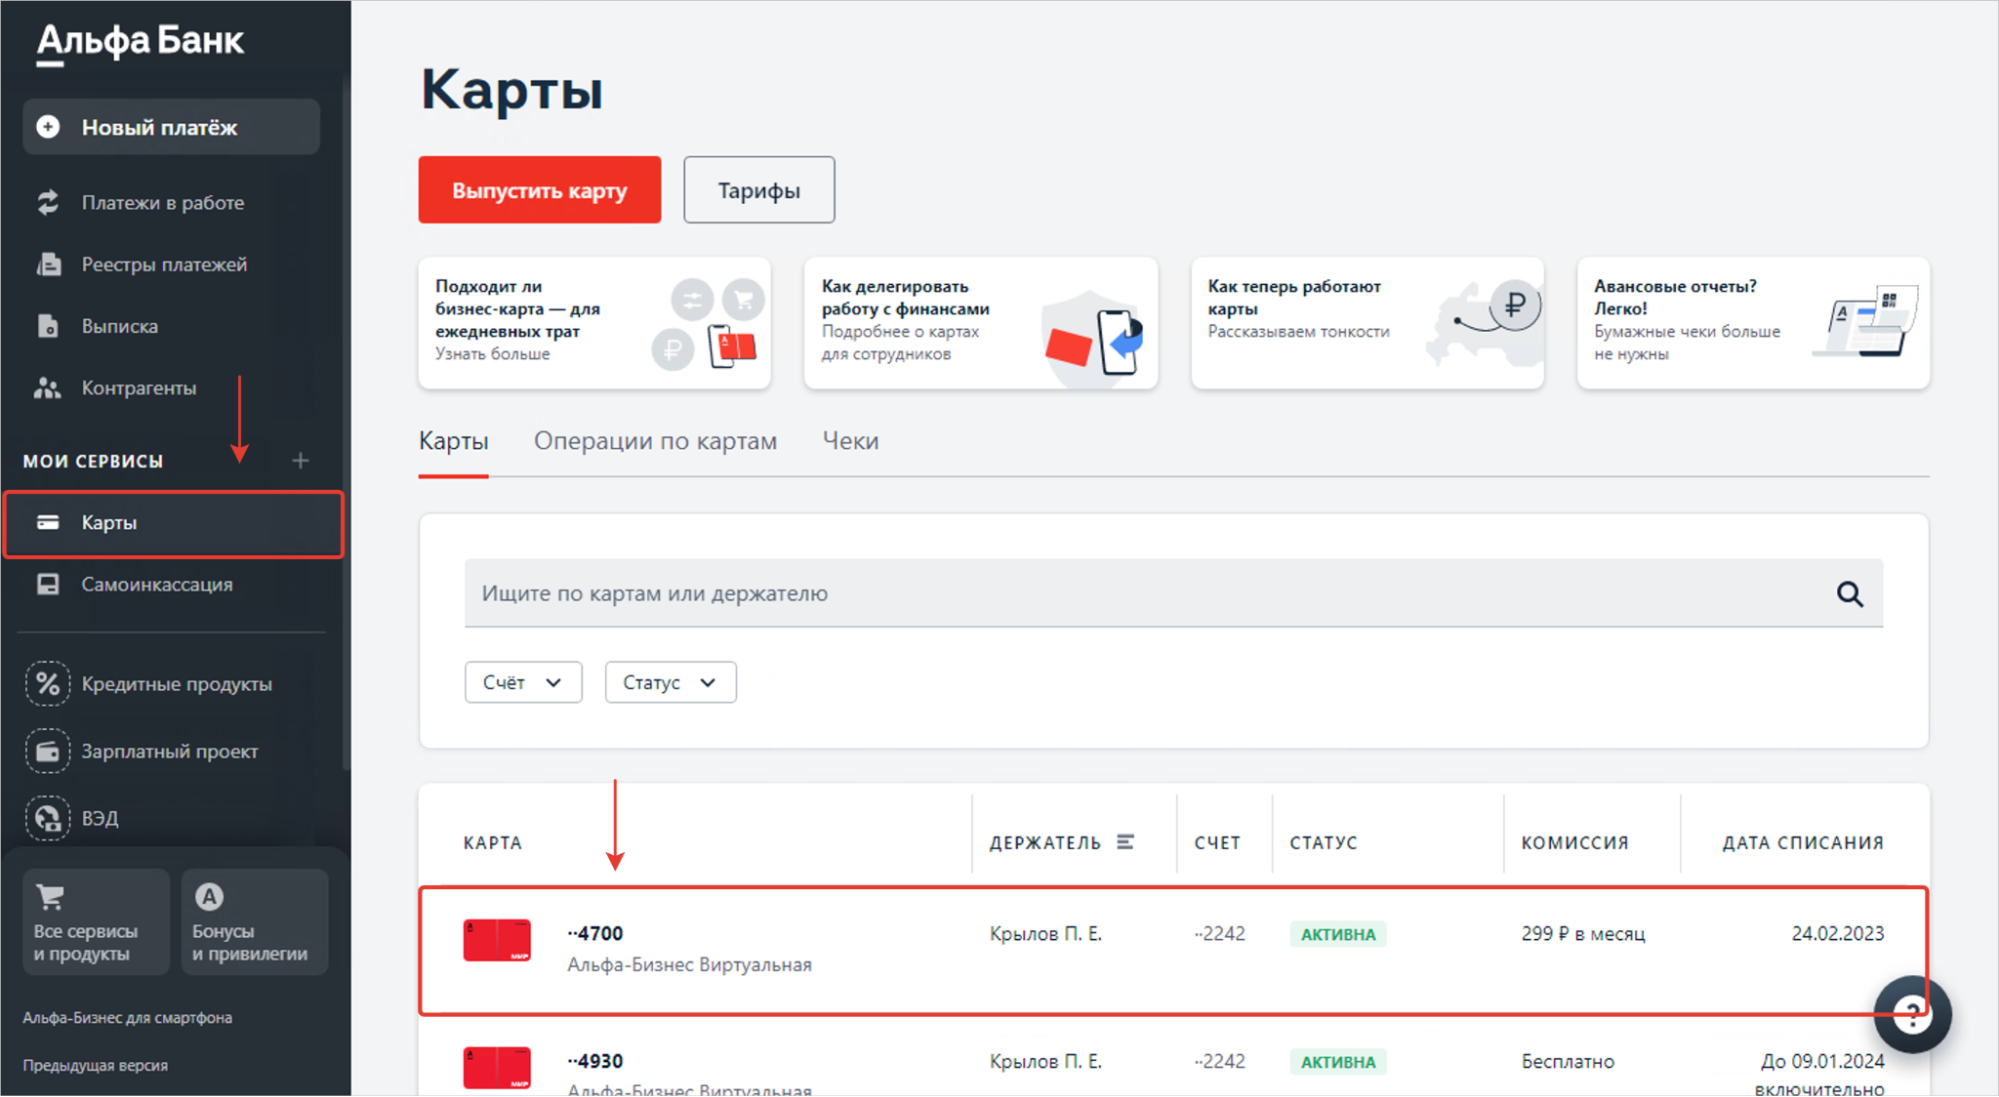Image resolution: width=1999 pixels, height=1097 pixels.
Task: Click the Реестры платежей icon
Action: point(48,264)
